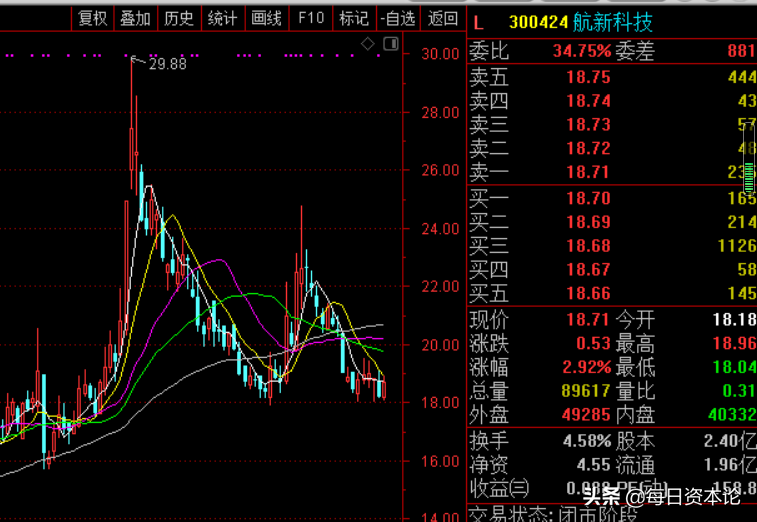Click 委比 value 34.75%

pos(582,51)
